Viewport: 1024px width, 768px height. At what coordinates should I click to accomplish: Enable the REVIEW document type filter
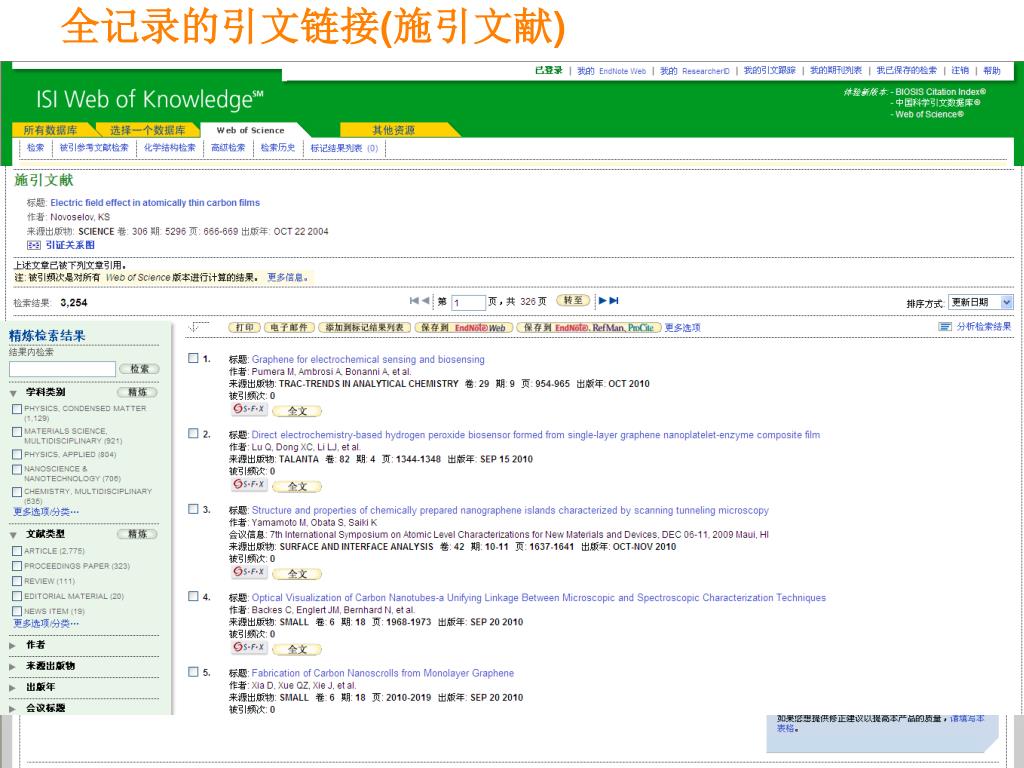[x=17, y=581]
